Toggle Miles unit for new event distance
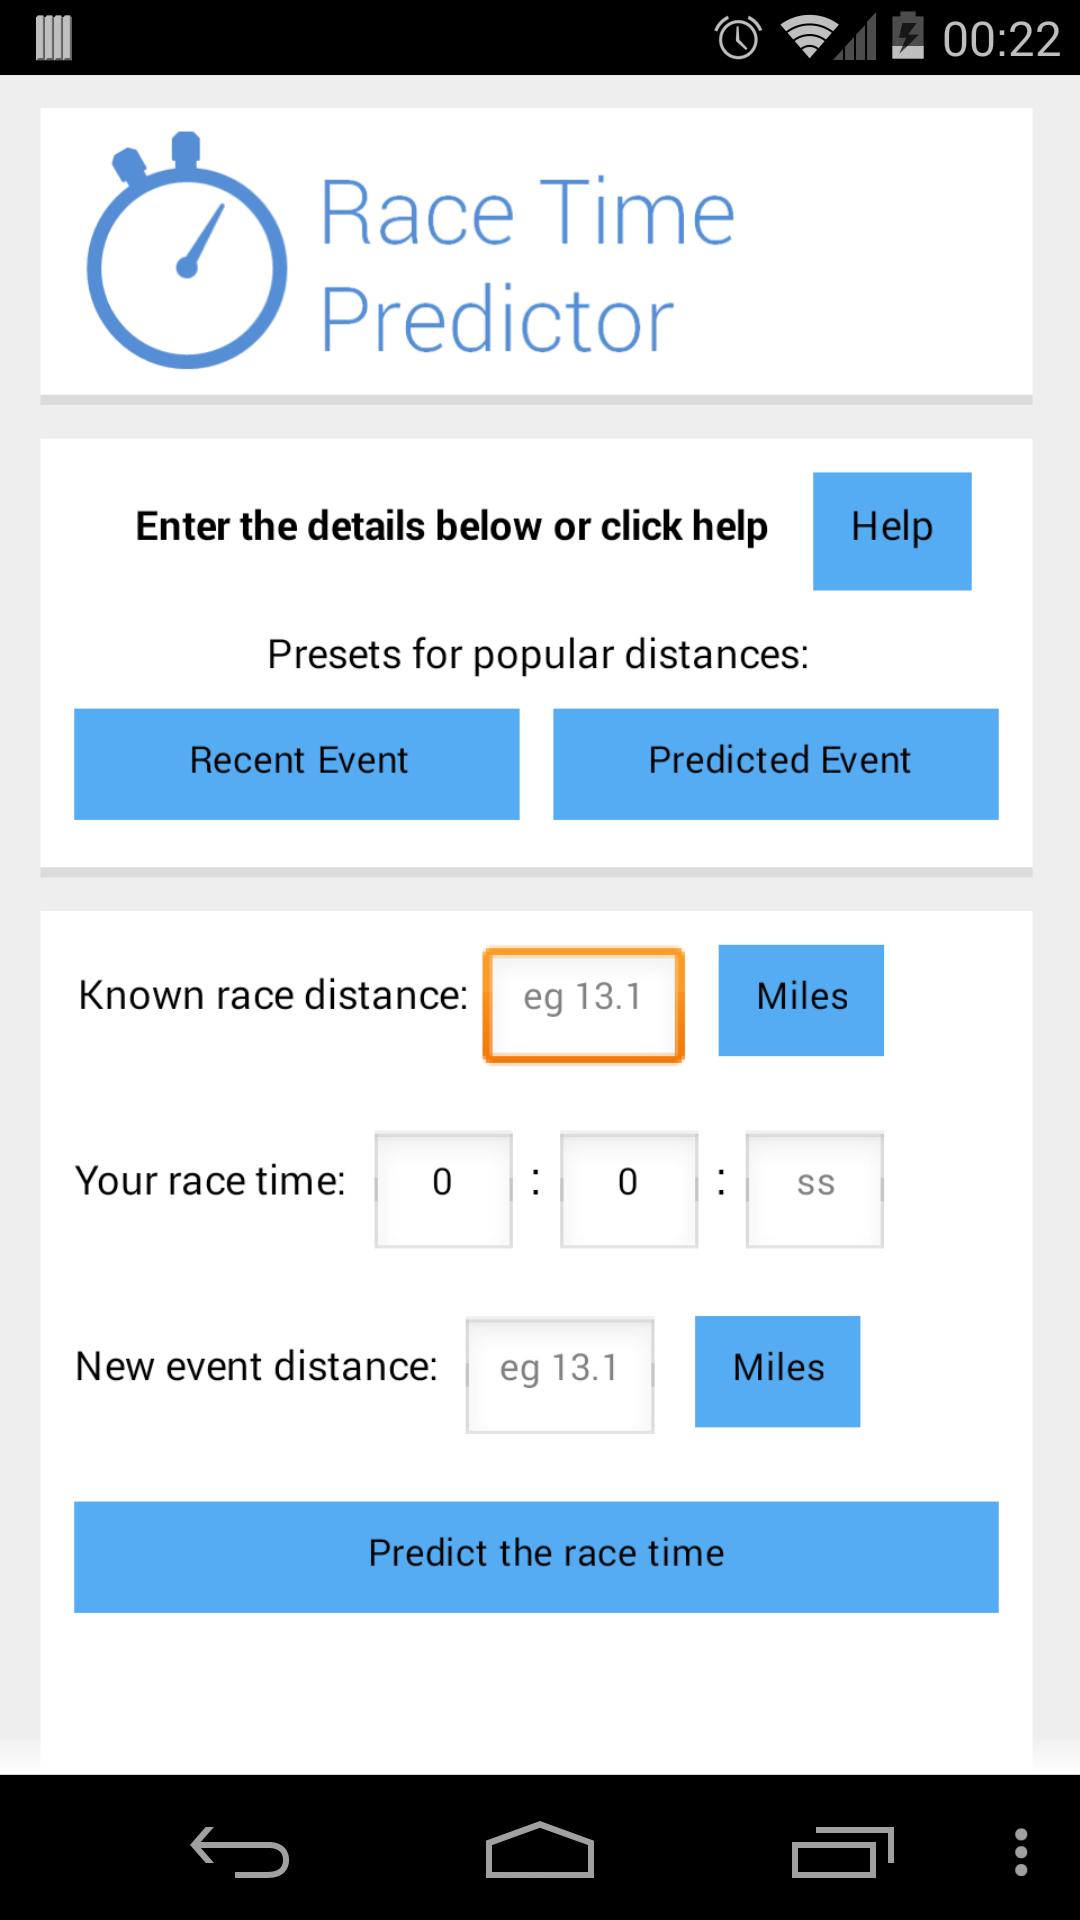Screen dimensions: 1080x1920 [x=777, y=1369]
